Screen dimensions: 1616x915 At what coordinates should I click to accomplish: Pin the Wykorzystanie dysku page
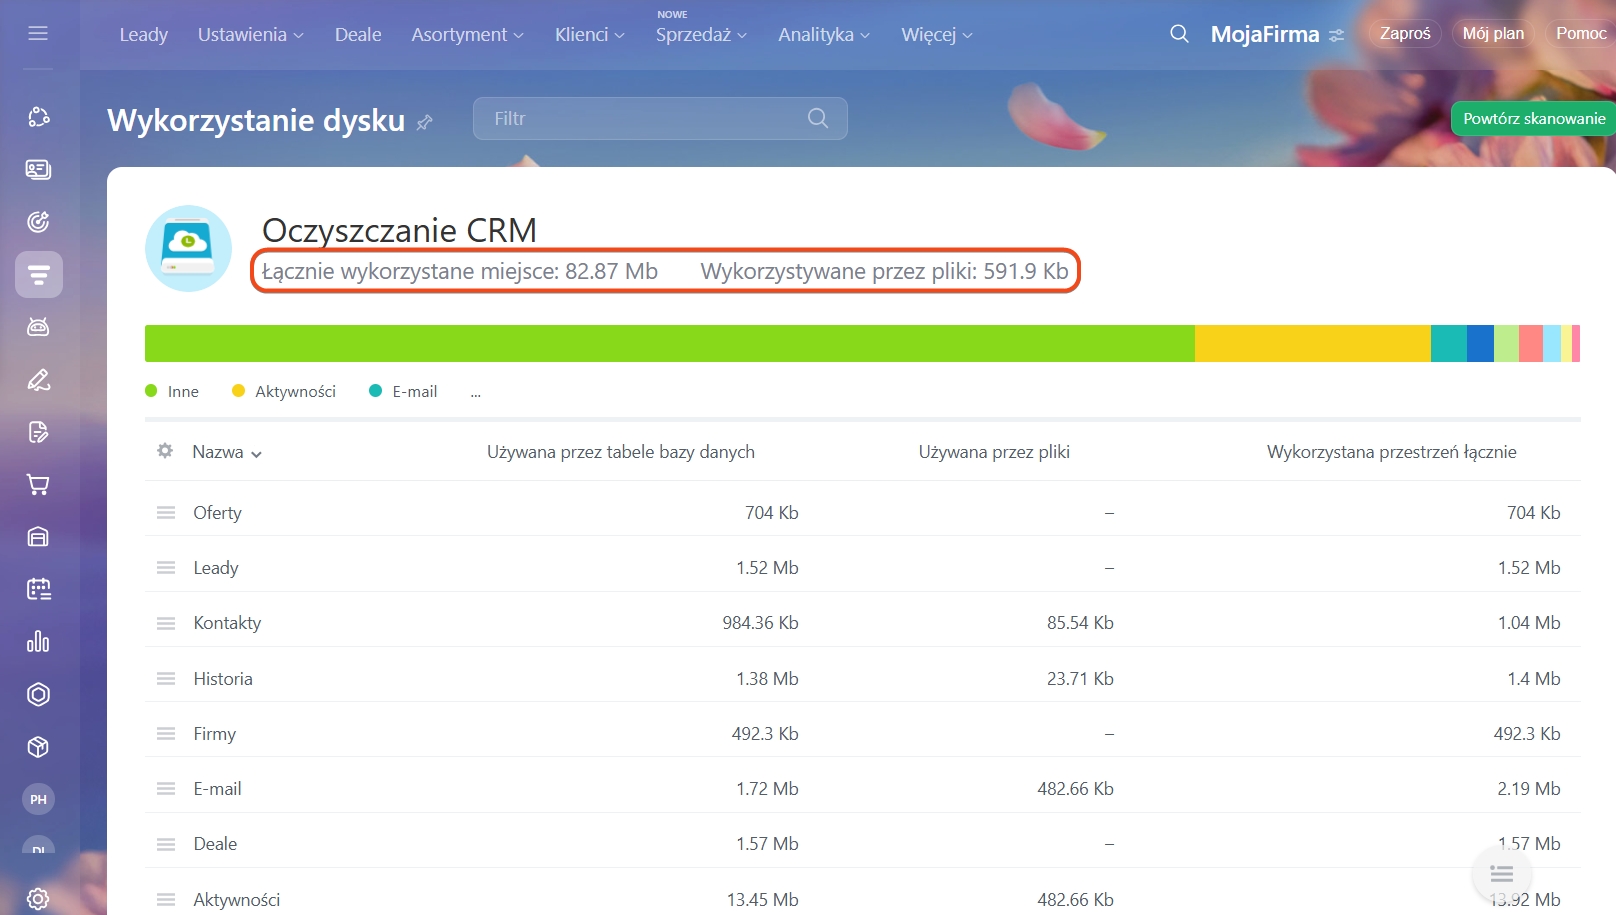pos(425,122)
